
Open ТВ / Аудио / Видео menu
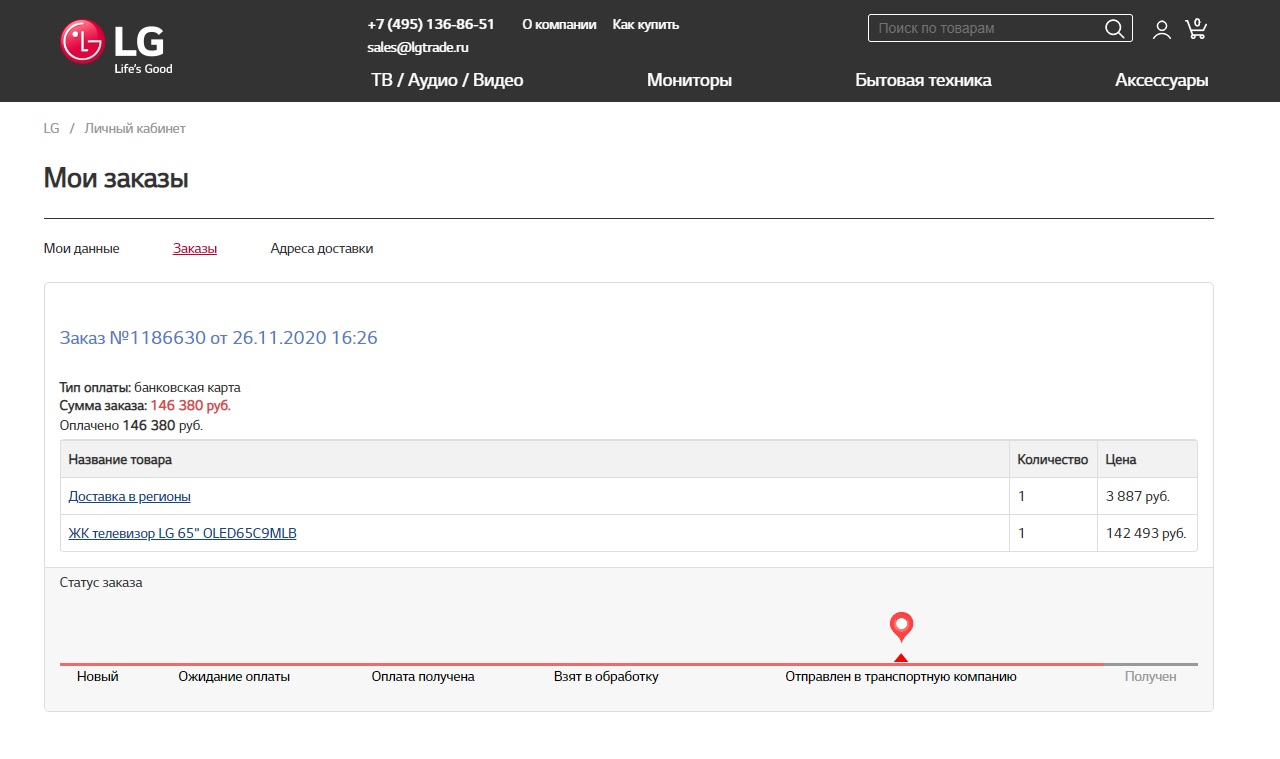[x=447, y=81]
